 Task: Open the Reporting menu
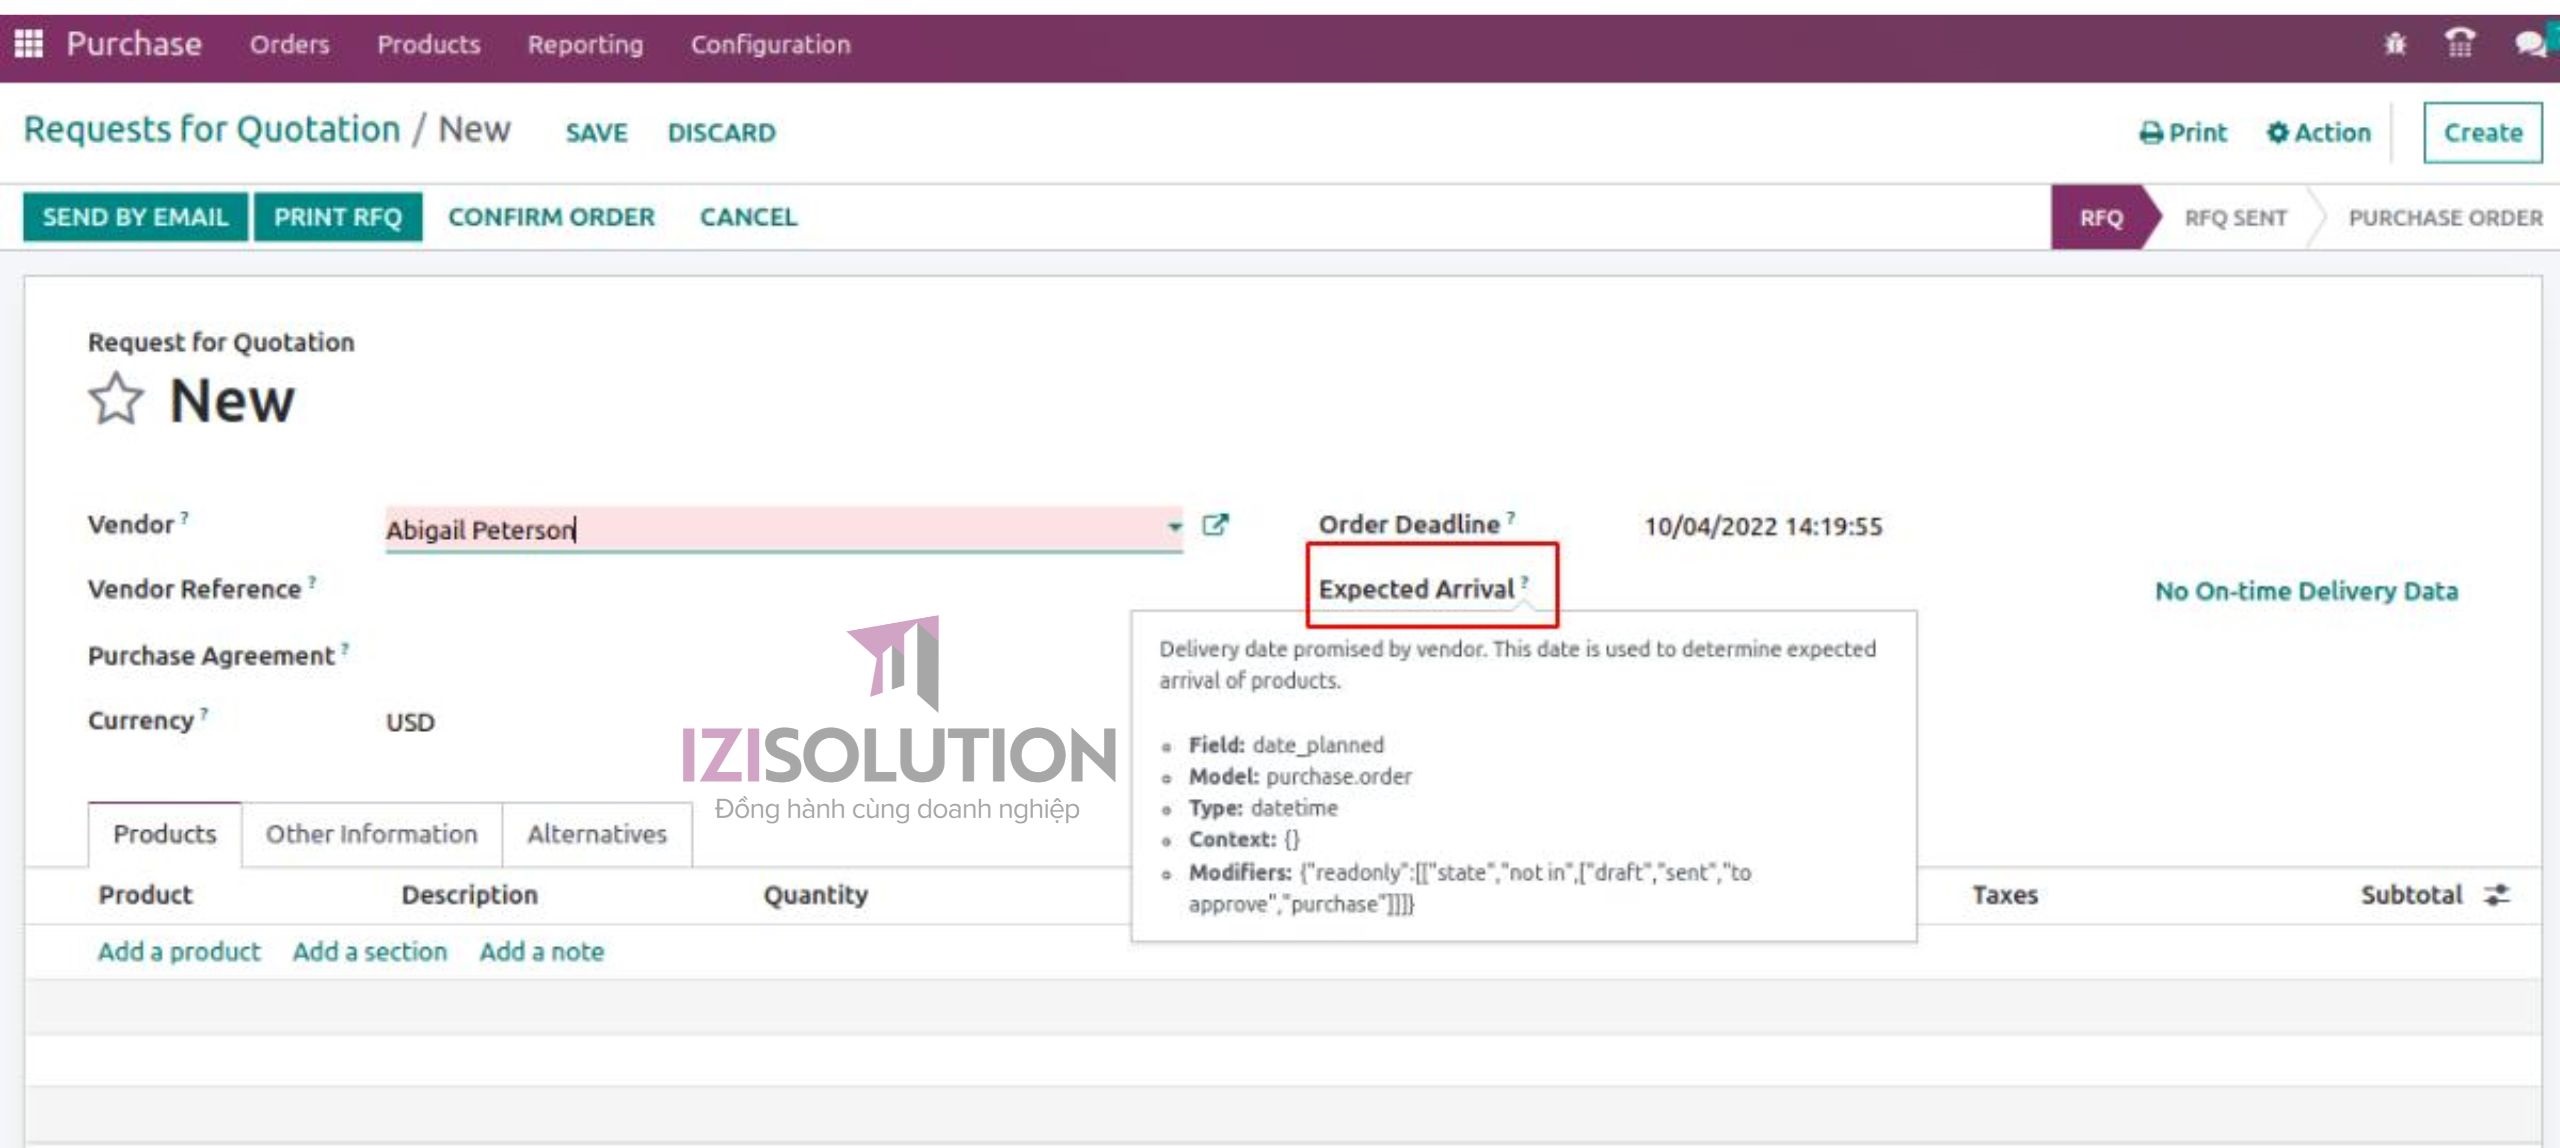click(x=585, y=44)
